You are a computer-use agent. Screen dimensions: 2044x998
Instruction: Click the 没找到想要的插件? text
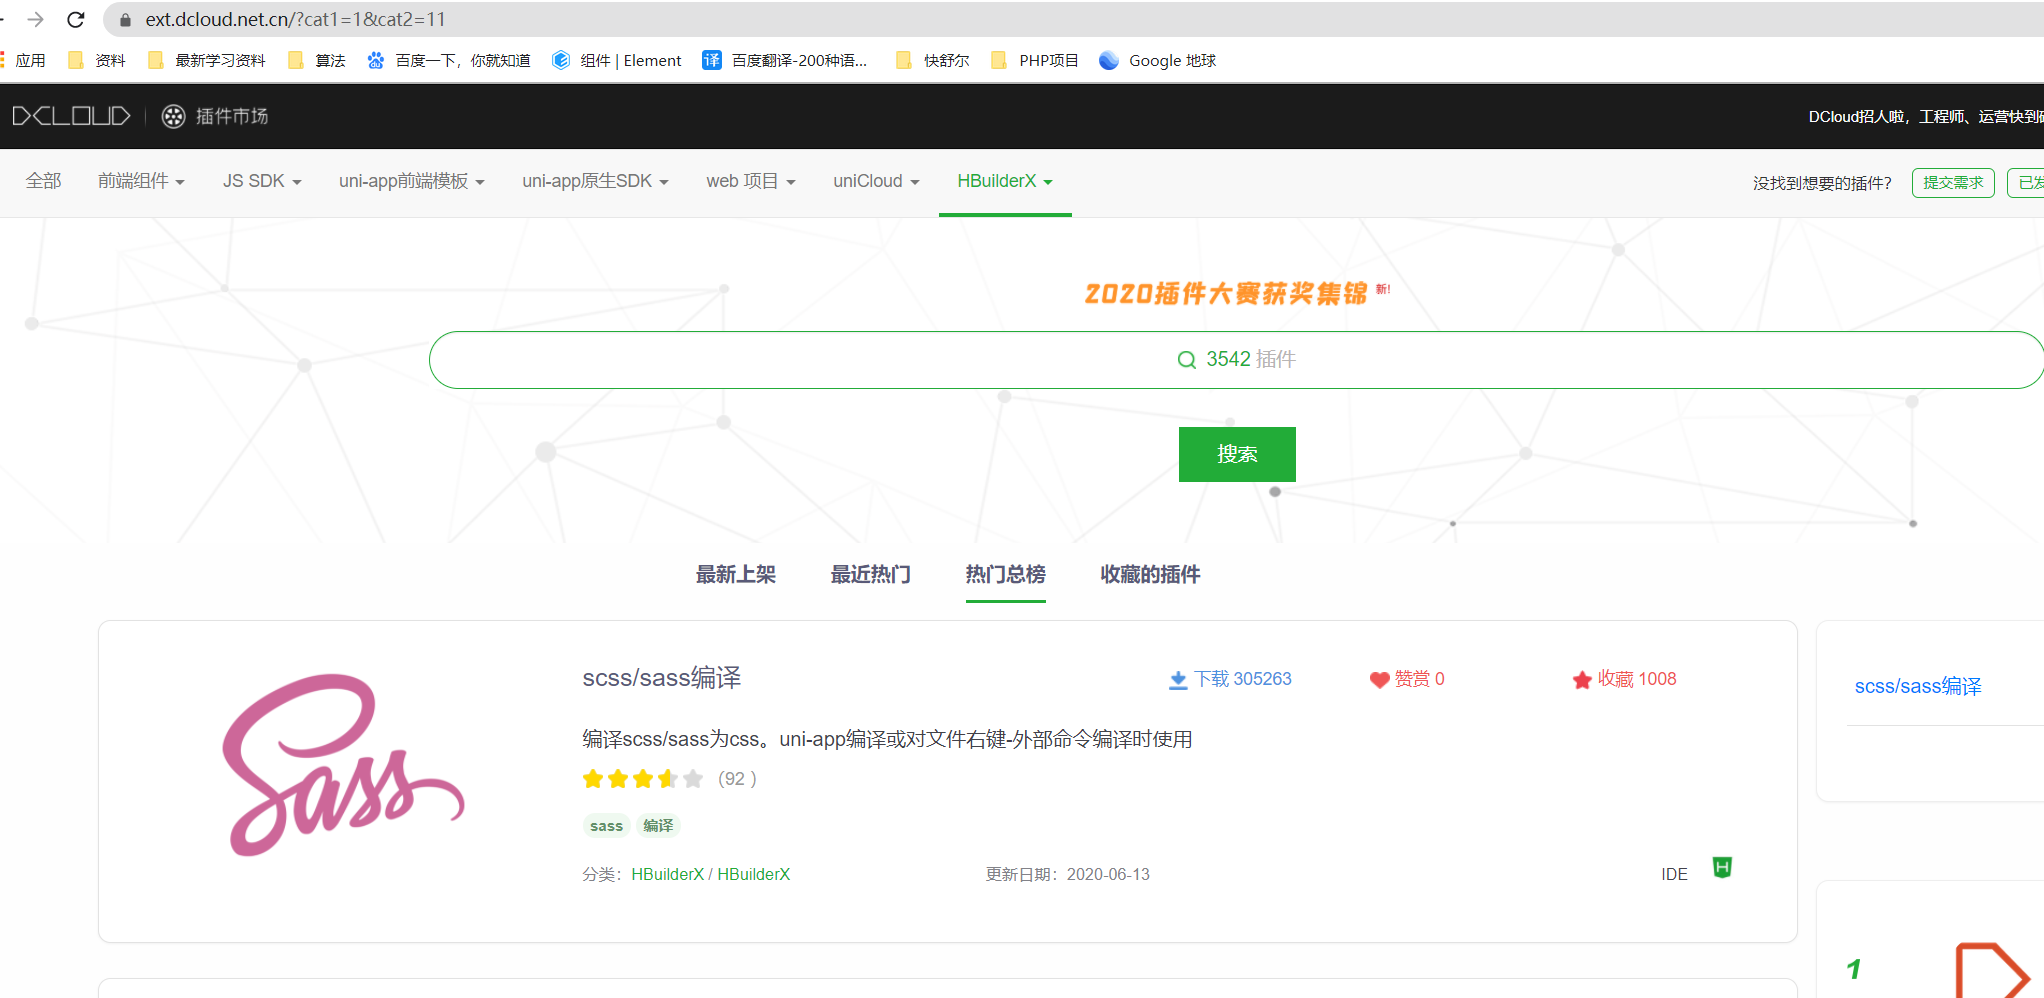(1822, 183)
